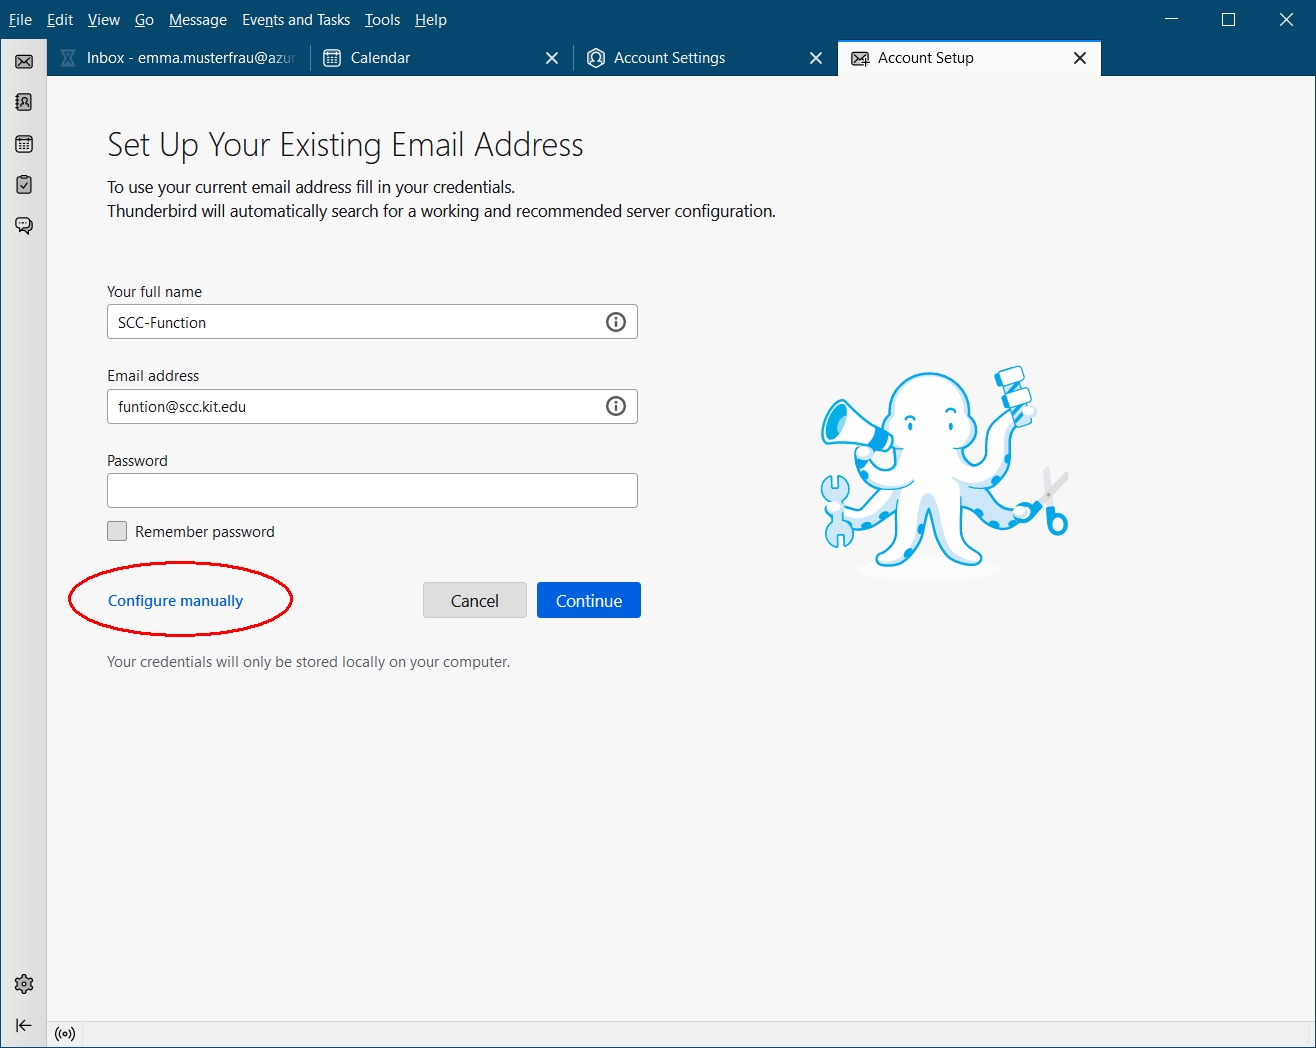Image resolution: width=1316 pixels, height=1048 pixels.
Task: Click the email address info icon
Action: pos(616,406)
